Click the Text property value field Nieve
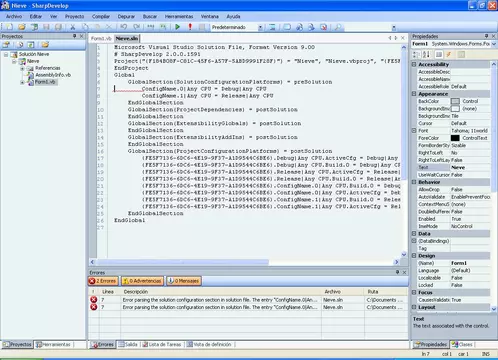Image resolution: width=498 pixels, height=360 pixels. click(470, 167)
